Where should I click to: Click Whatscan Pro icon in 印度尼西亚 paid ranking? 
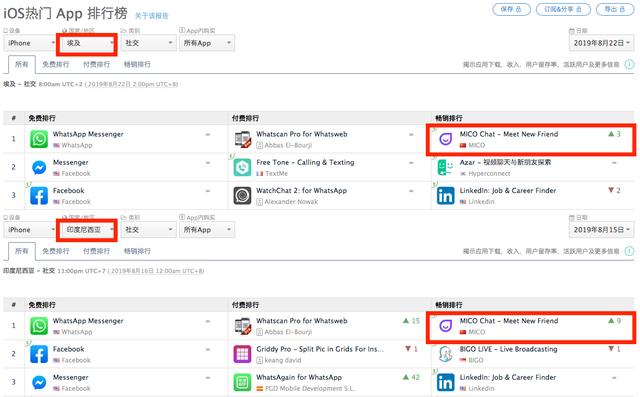tap(242, 326)
